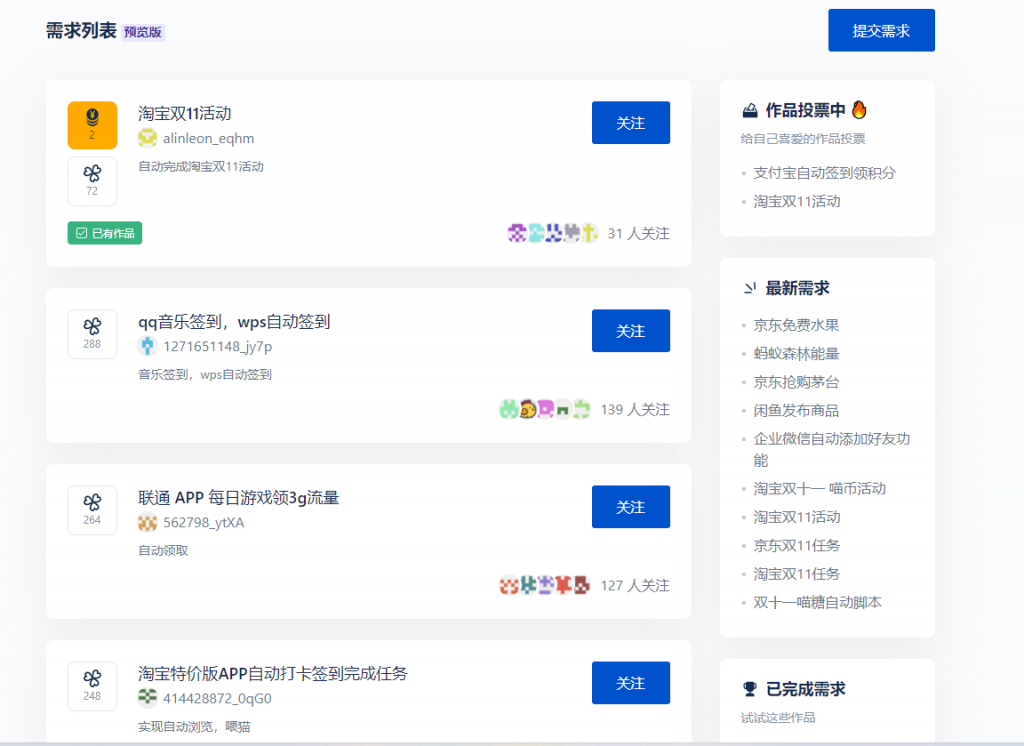Upvote the clover icon showing 248
The width and height of the screenshot is (1024, 746).
(x=92, y=686)
